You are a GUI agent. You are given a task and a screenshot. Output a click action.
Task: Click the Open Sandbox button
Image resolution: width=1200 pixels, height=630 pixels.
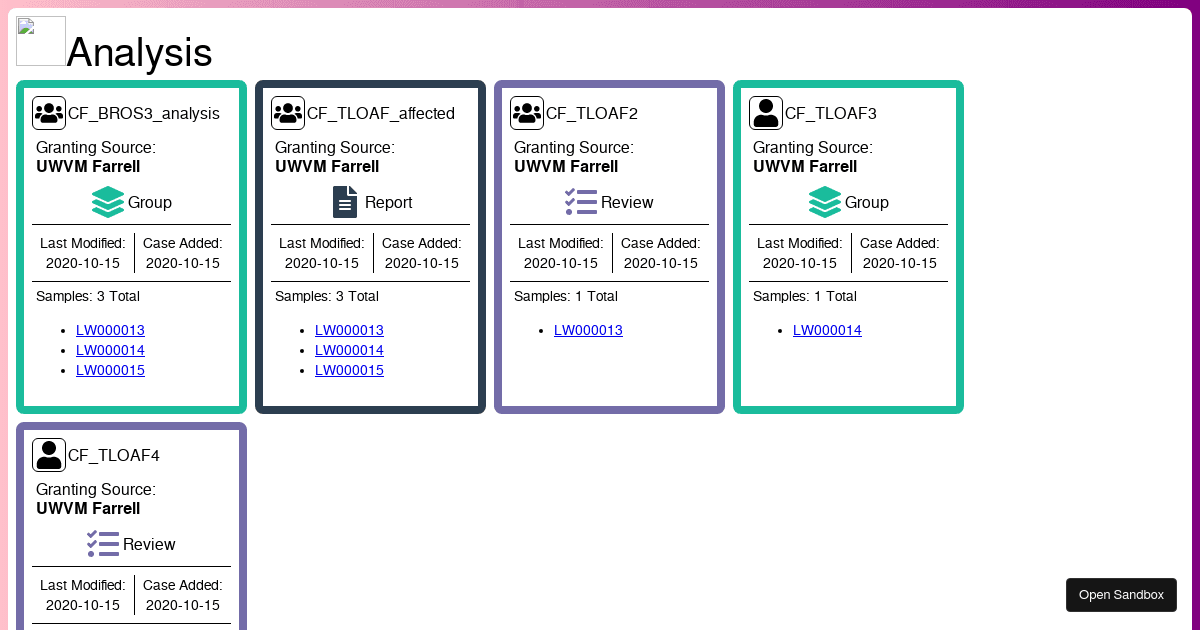click(x=1121, y=594)
